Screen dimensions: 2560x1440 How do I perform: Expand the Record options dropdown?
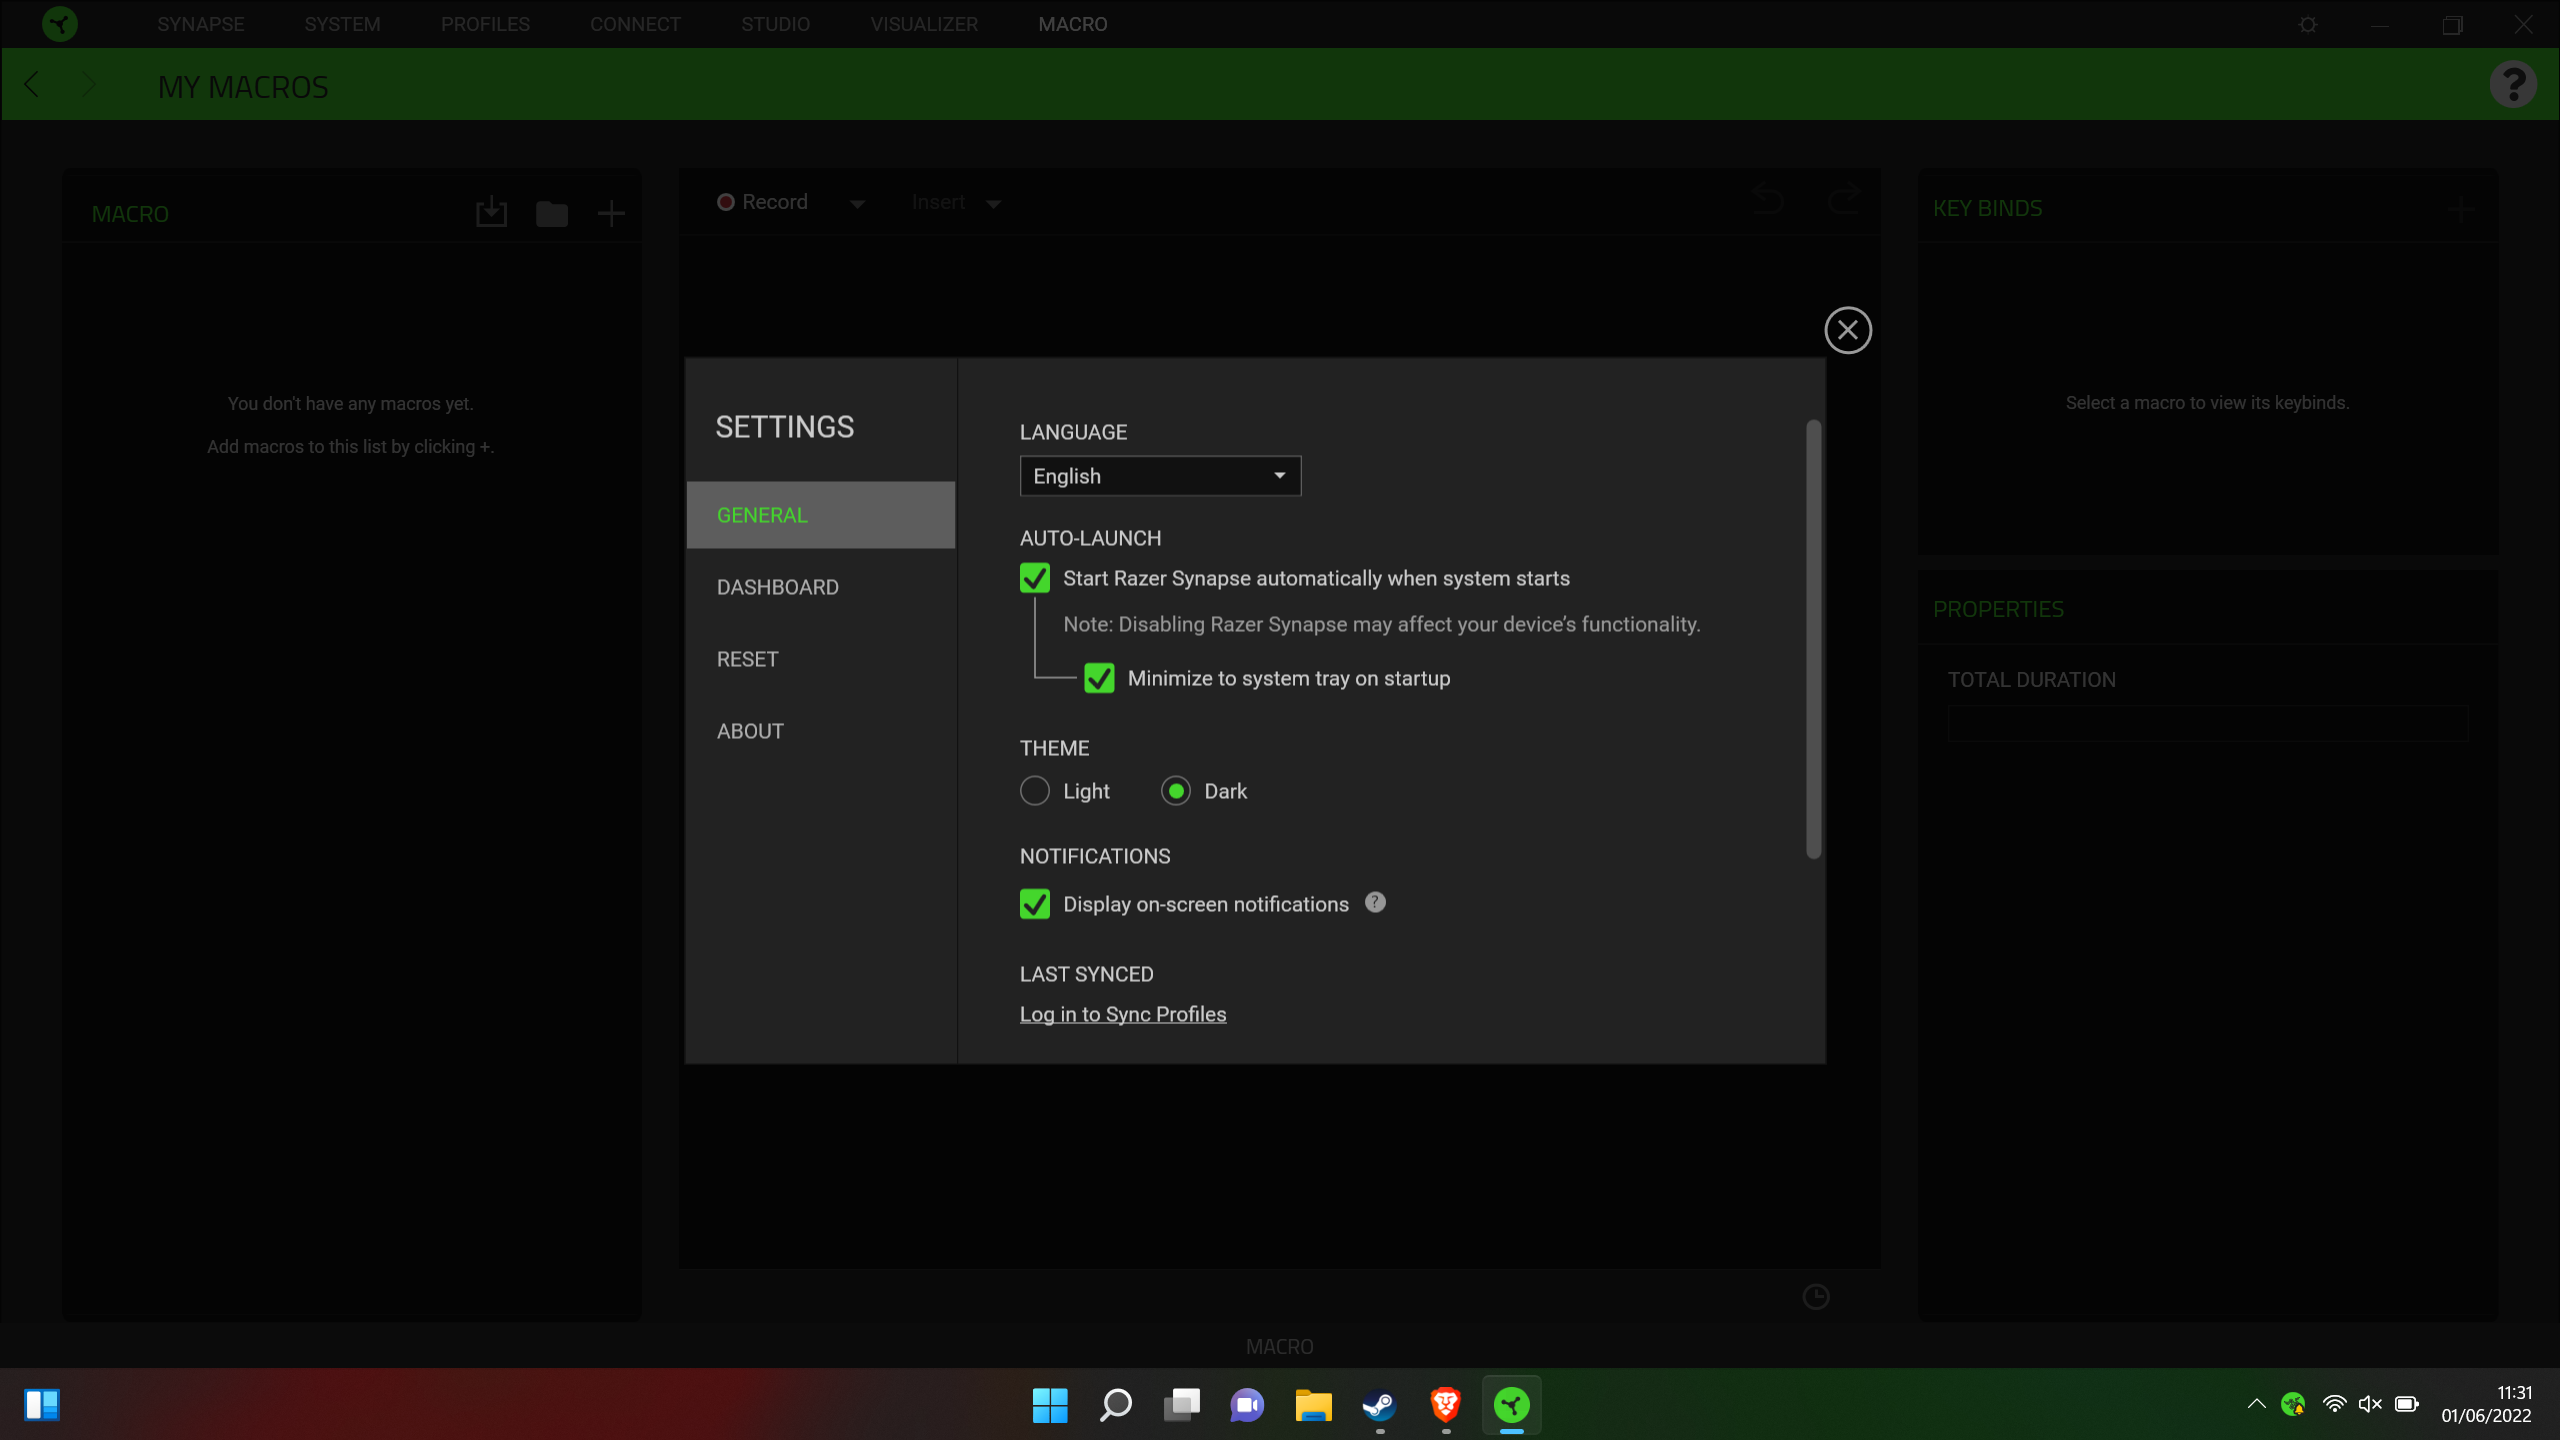(857, 202)
